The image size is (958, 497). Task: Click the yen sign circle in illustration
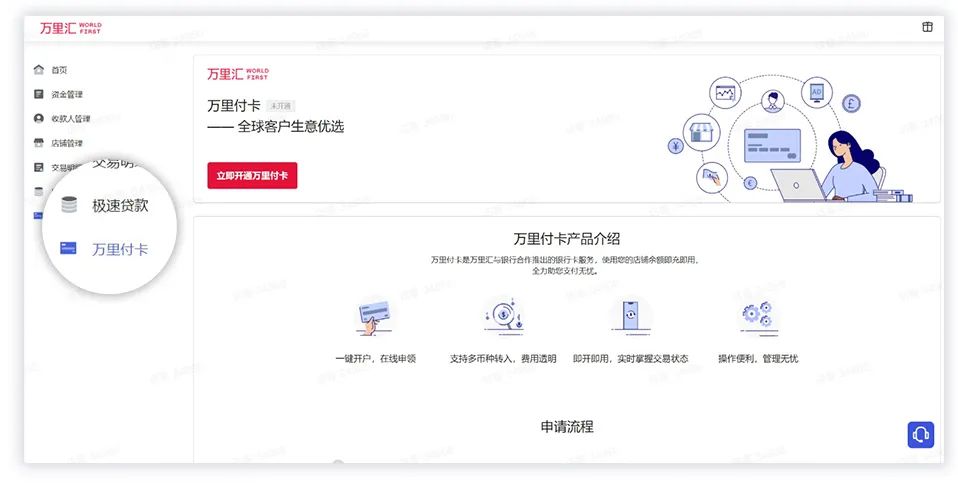tap(676, 146)
